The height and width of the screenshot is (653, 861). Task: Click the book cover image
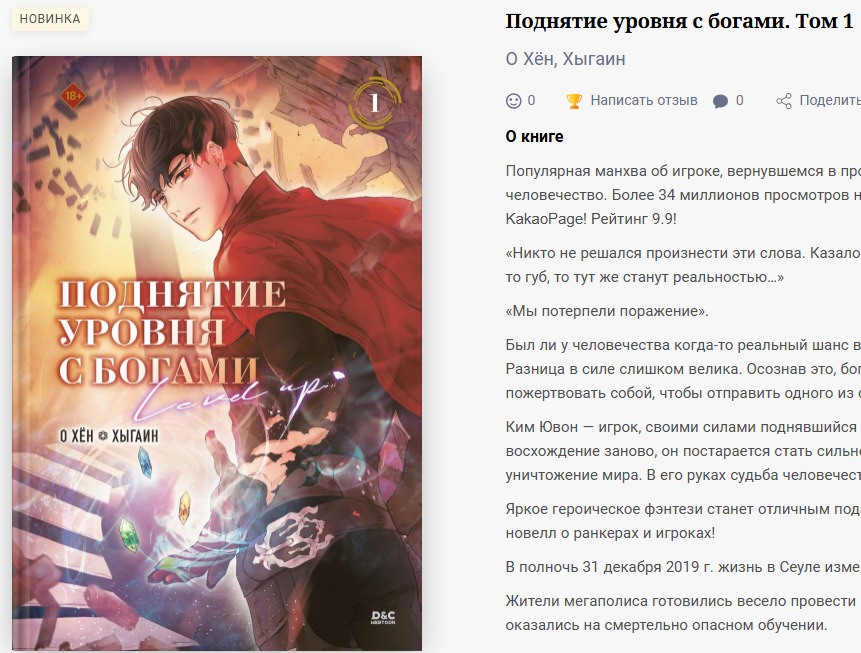coord(217,353)
